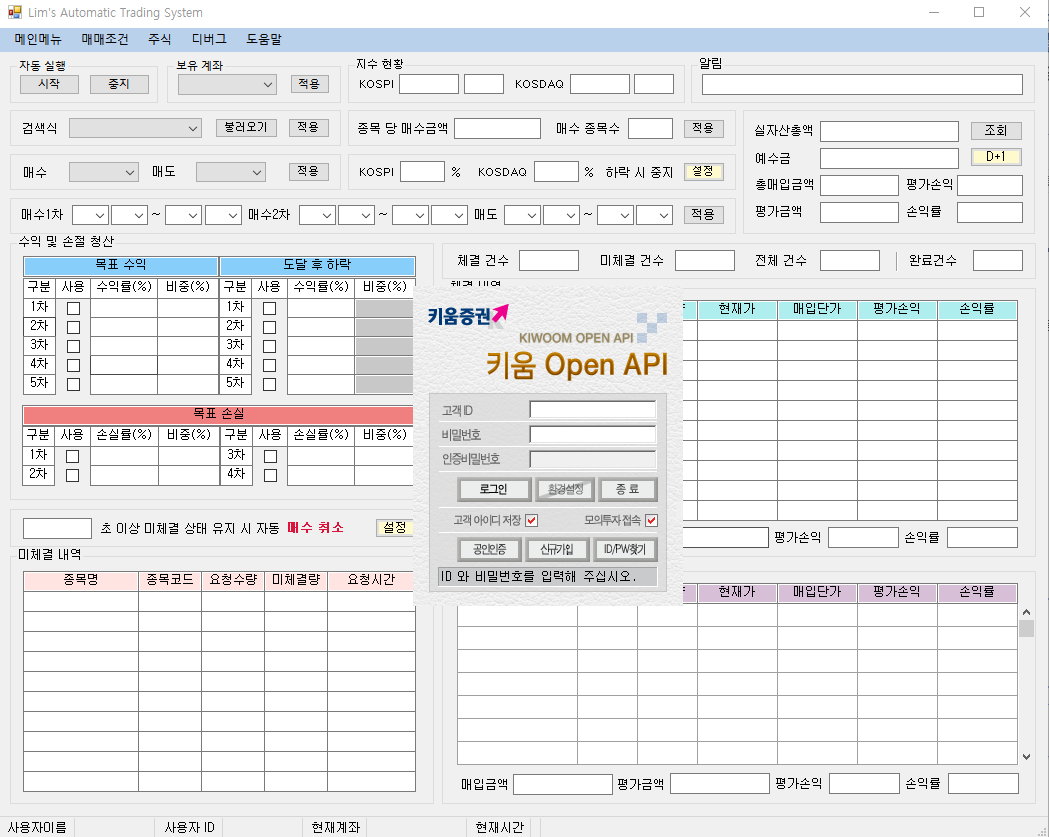Click the 사용자 ID status bar entry

pos(189,828)
